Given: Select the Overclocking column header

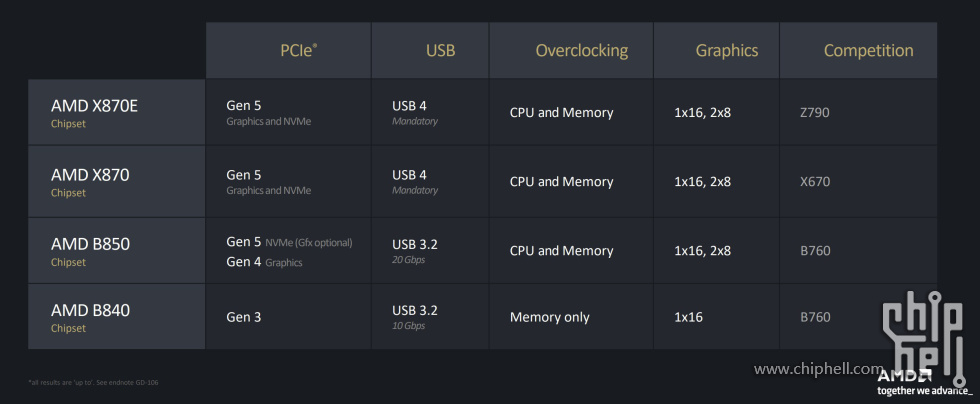Looking at the screenshot, I should 581,51.
